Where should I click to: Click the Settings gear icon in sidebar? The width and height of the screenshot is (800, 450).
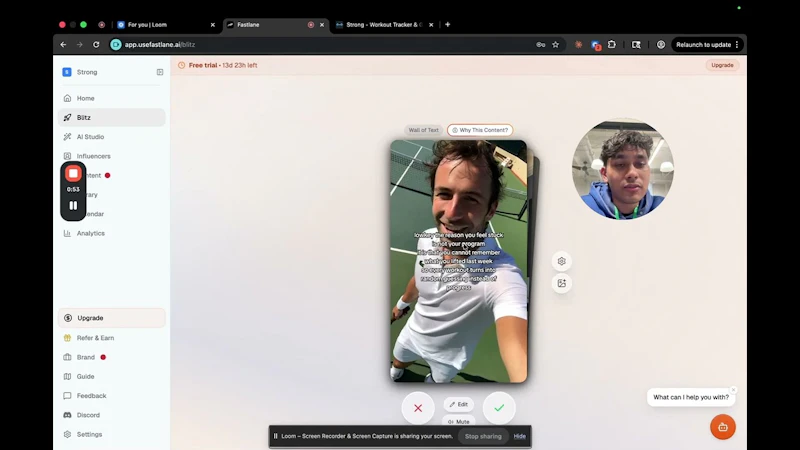tap(67, 435)
